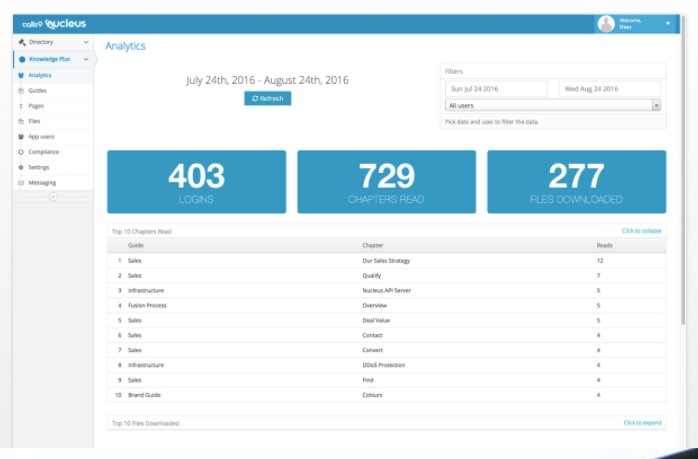Screen dimensions: 698x459
Task: Click the date range heading text
Action: tap(267, 80)
